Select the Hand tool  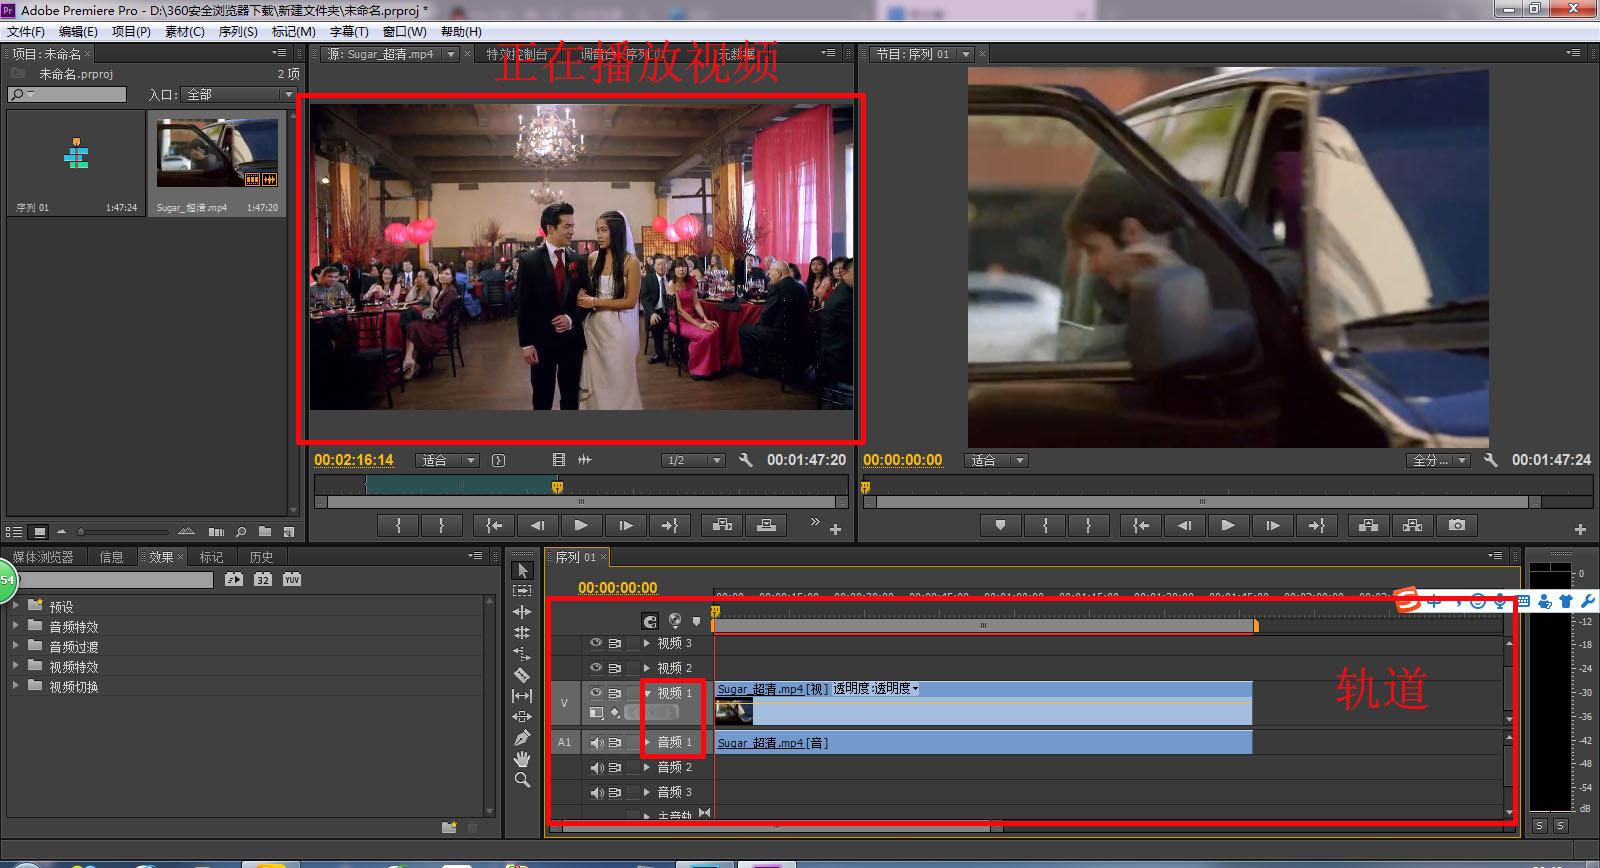click(522, 759)
